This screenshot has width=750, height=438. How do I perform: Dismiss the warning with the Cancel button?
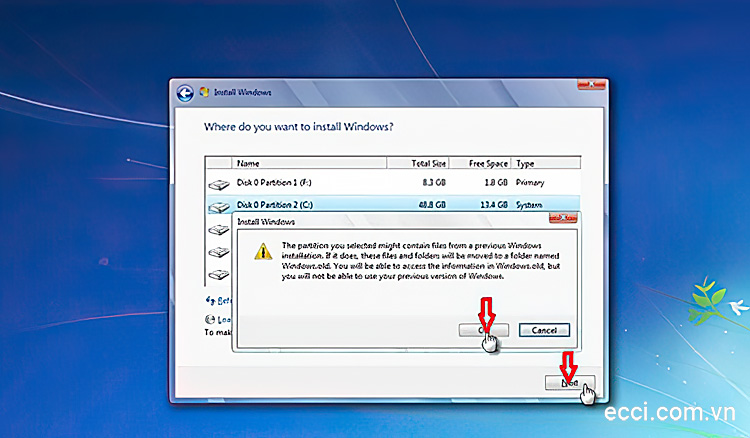[544, 330]
